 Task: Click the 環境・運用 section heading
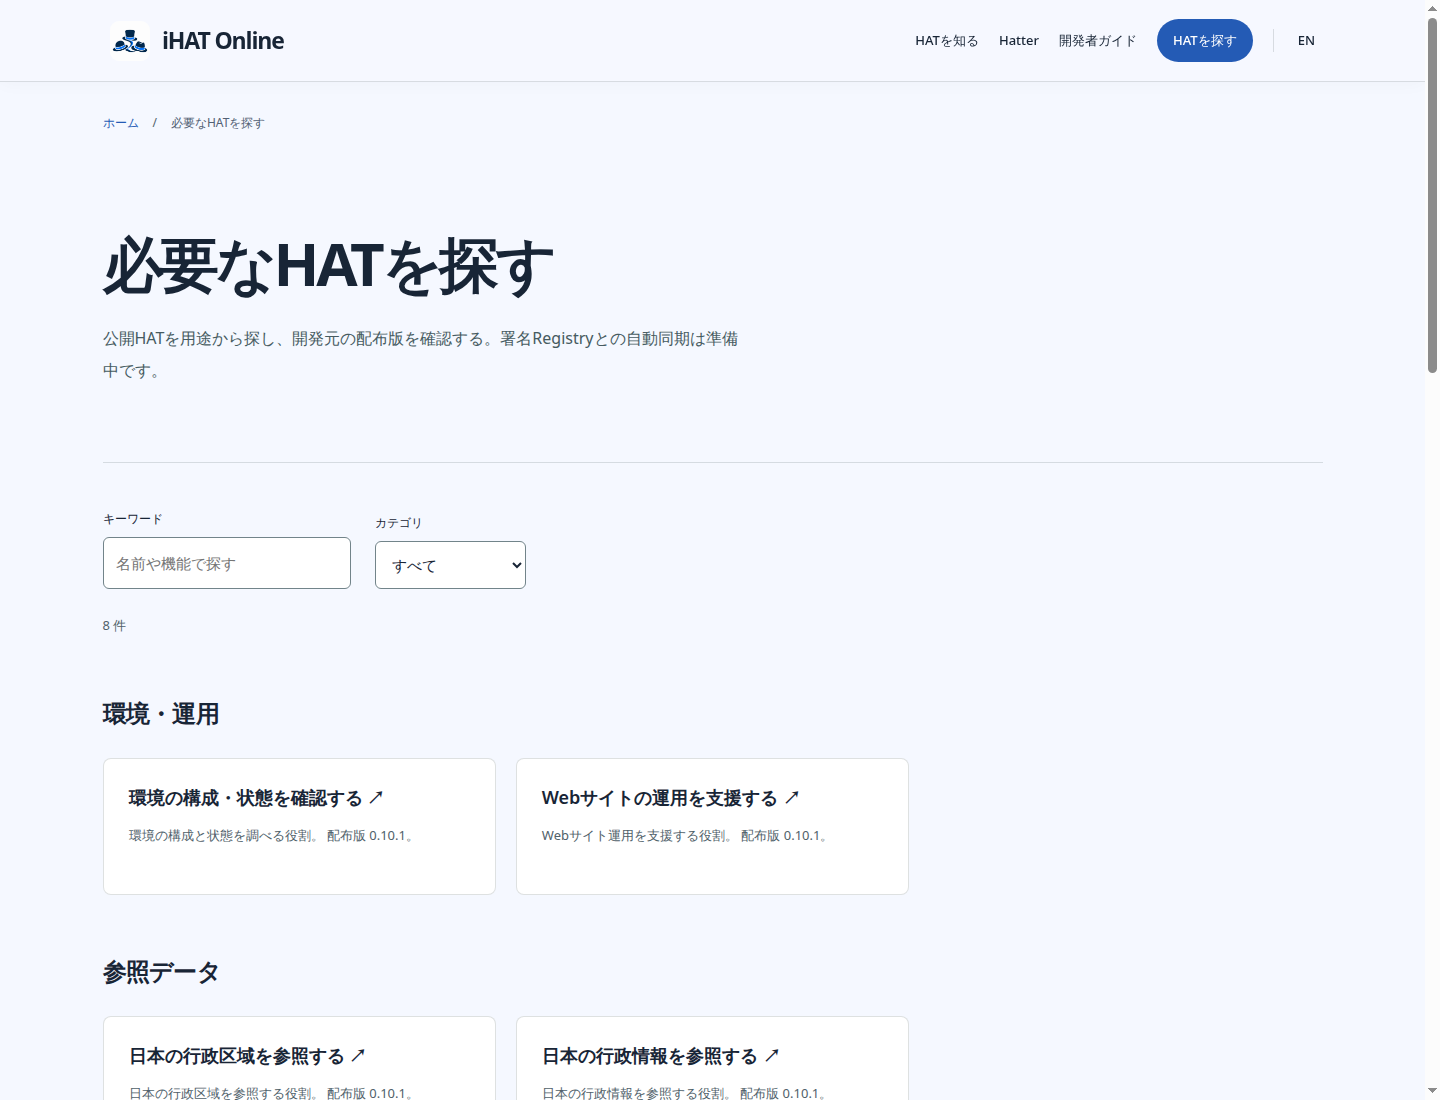pyautogui.click(x=161, y=714)
